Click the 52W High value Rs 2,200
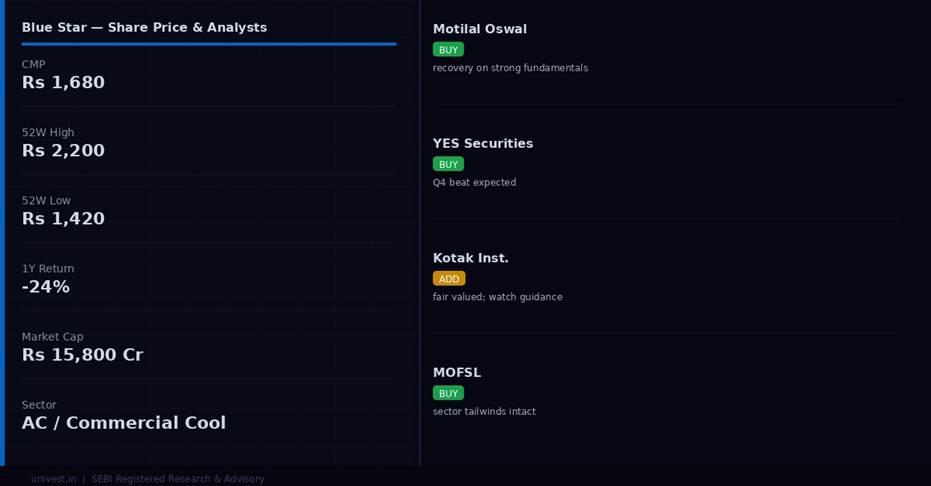 point(63,151)
